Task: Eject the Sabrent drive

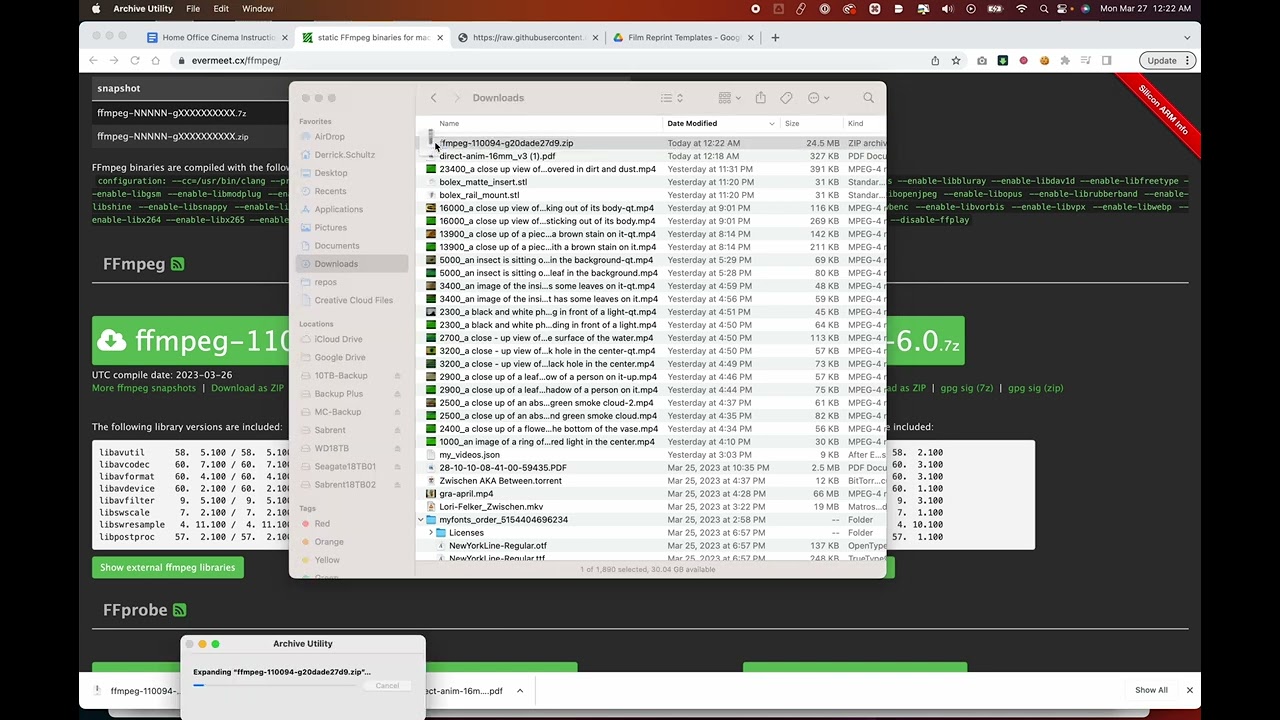Action: (397, 430)
